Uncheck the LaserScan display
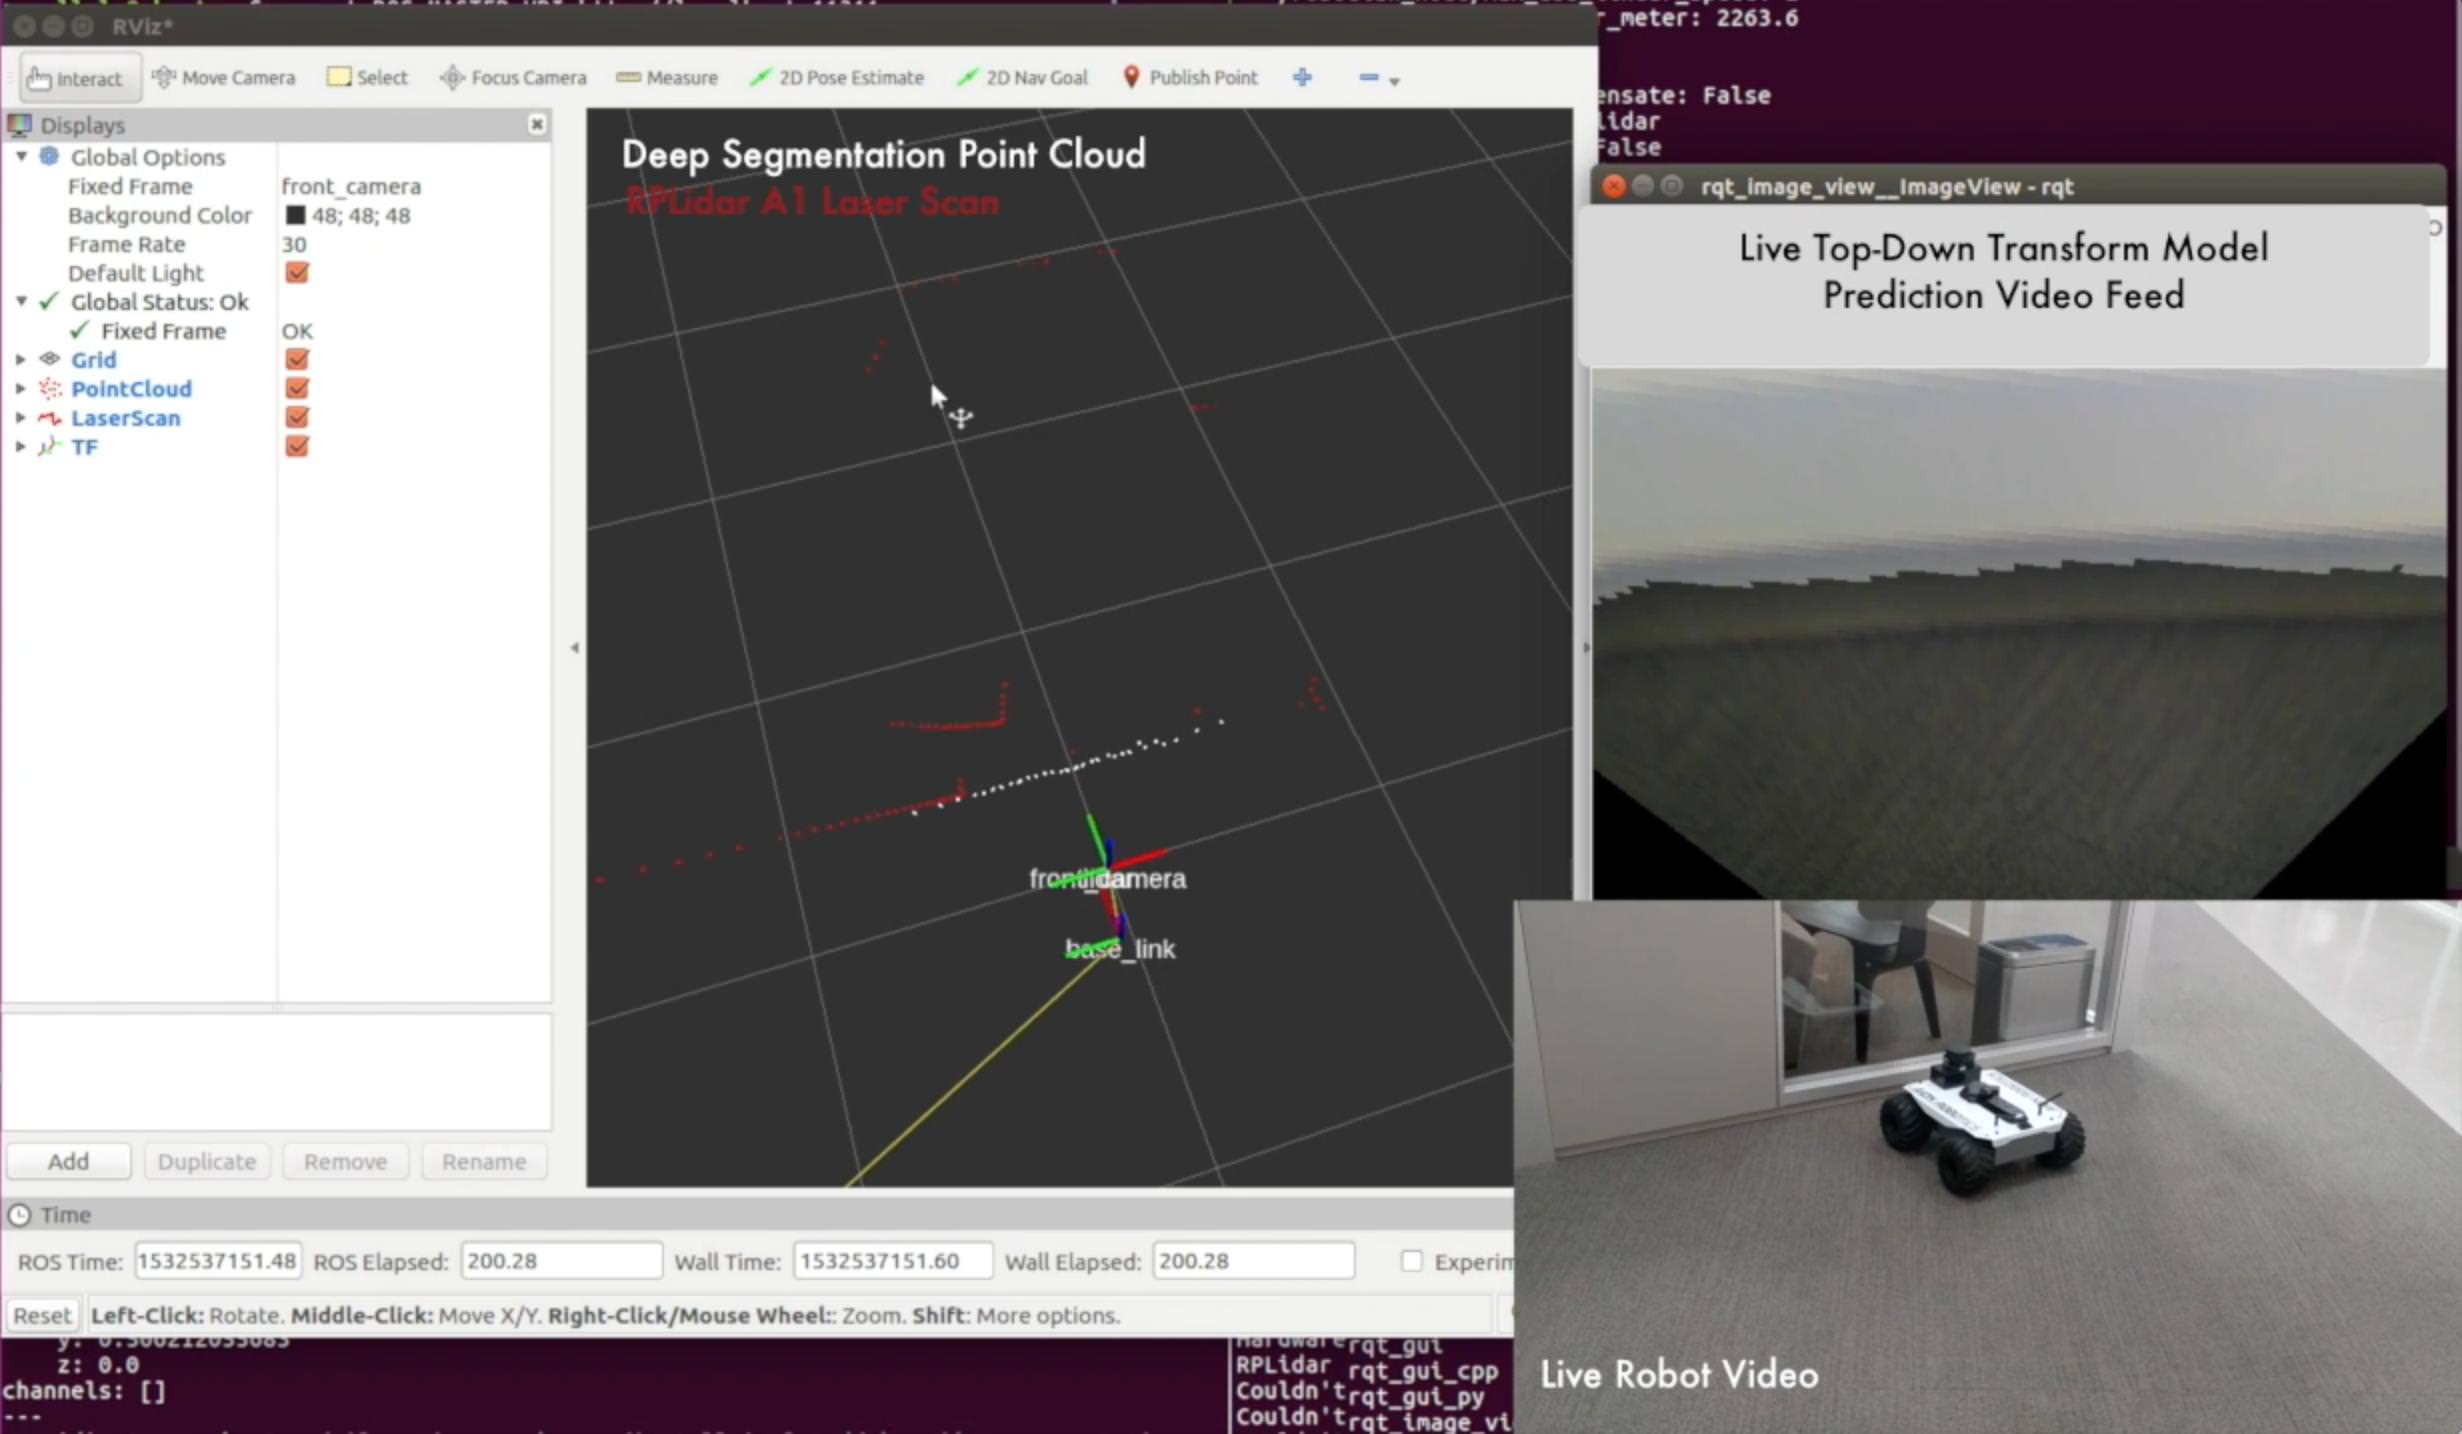The height and width of the screenshot is (1434, 2462). pyautogui.click(x=297, y=418)
